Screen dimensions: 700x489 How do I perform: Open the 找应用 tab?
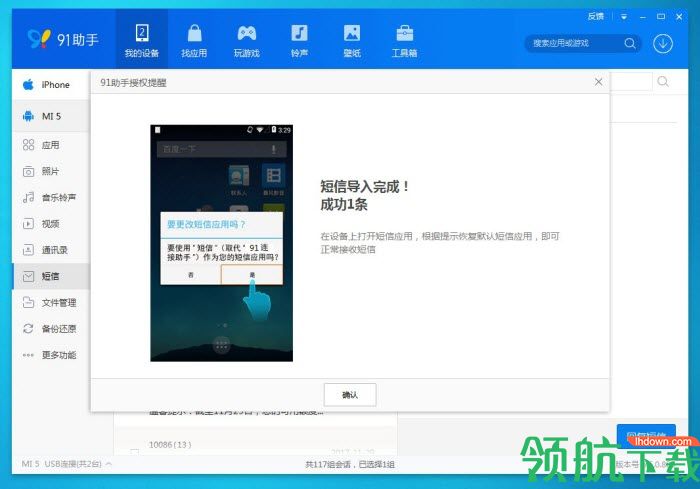pyautogui.click(x=194, y=40)
